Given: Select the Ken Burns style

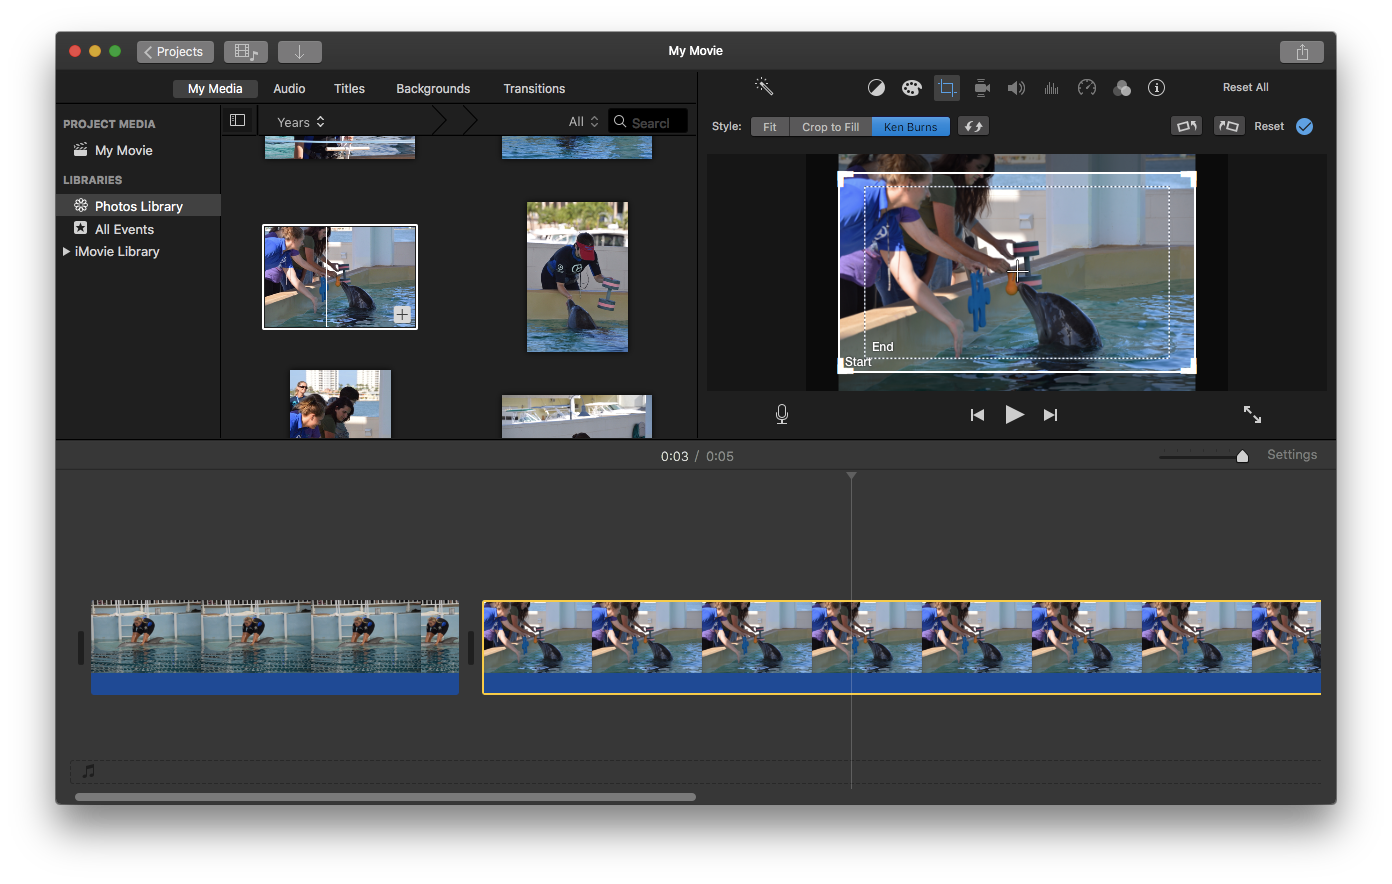Looking at the screenshot, I should (x=910, y=127).
